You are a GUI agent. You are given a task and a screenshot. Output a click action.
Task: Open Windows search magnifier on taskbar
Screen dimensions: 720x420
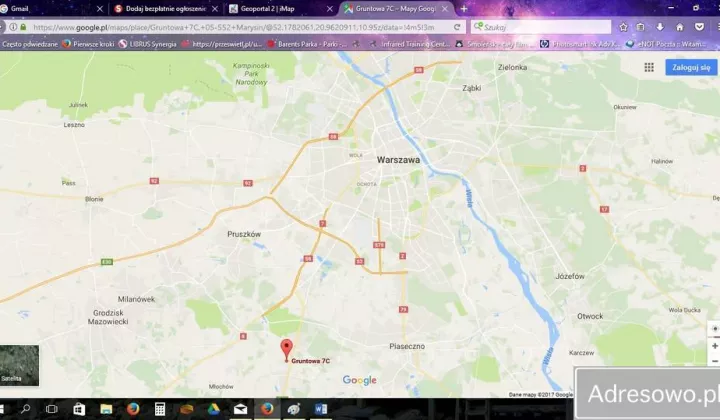(26, 409)
